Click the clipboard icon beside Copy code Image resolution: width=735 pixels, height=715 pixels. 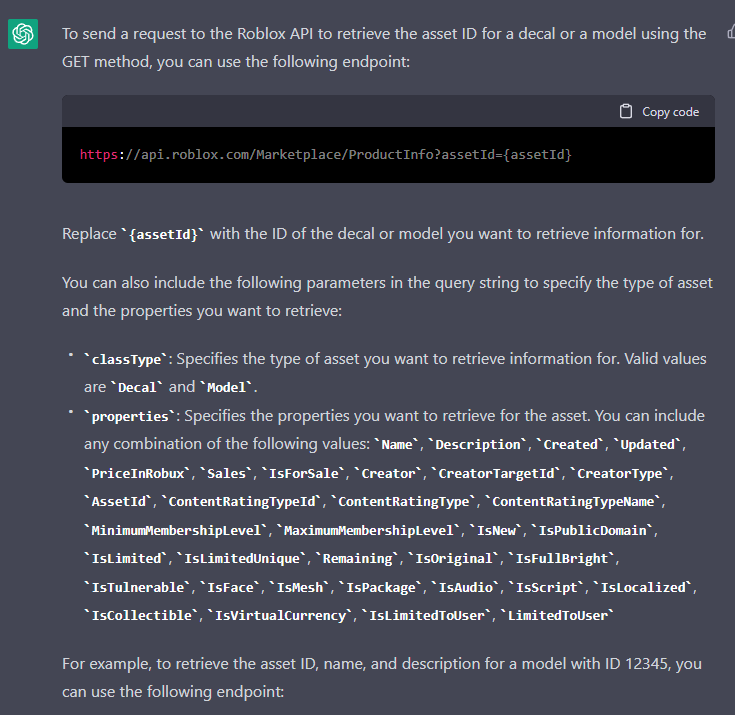click(626, 112)
